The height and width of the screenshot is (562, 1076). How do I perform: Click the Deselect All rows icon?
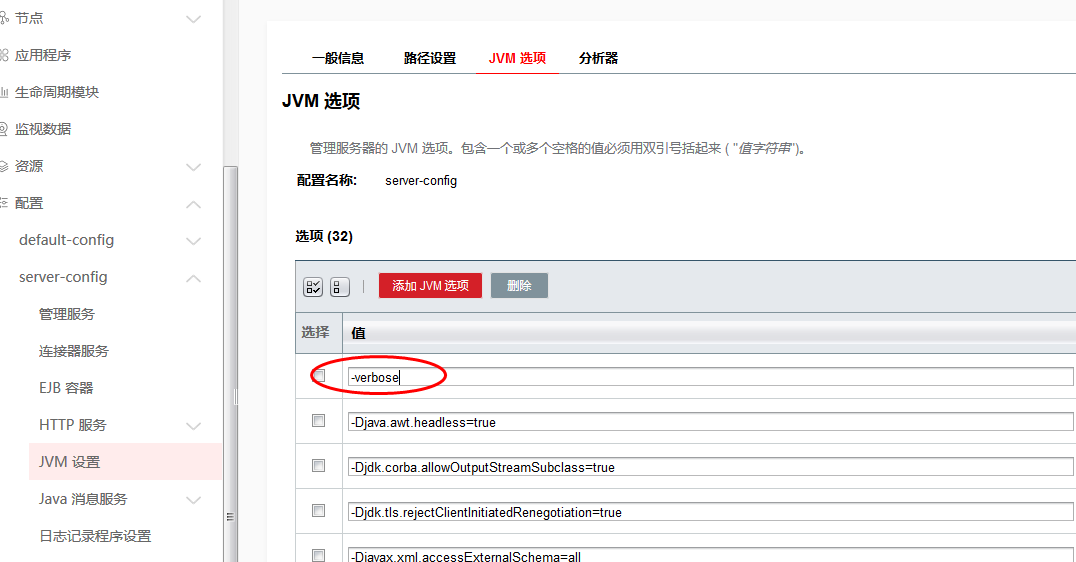340,287
